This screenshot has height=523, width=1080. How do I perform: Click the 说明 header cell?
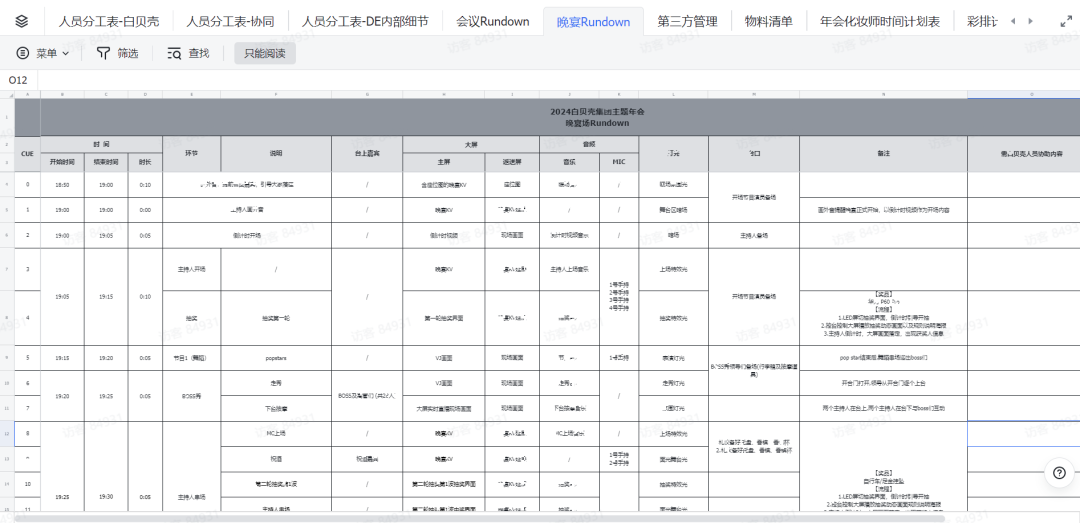click(276, 154)
